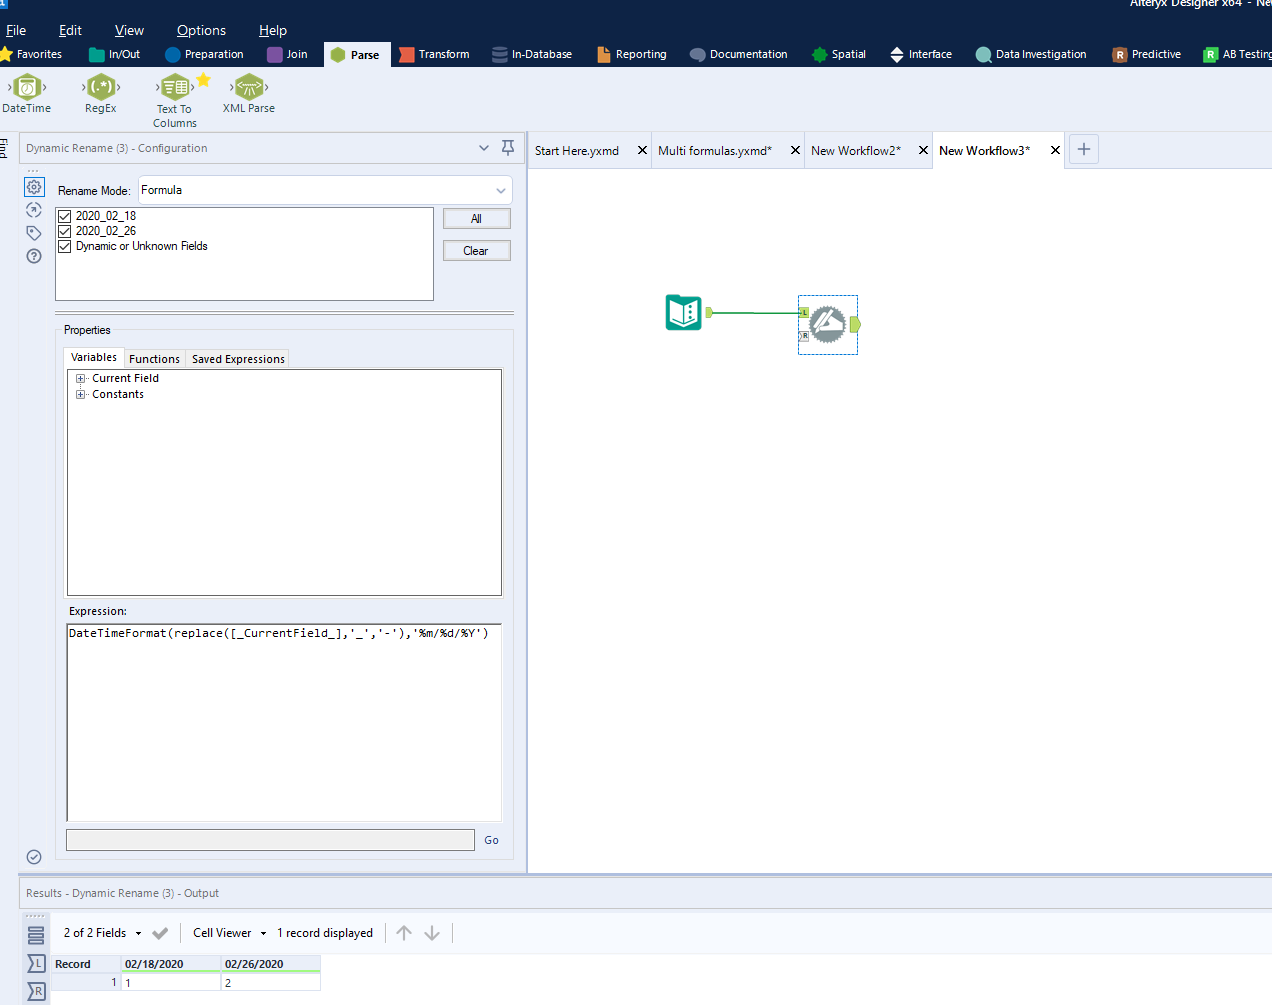
Task: Open Dynamic Rename tool help via question mark icon
Action: [33, 256]
